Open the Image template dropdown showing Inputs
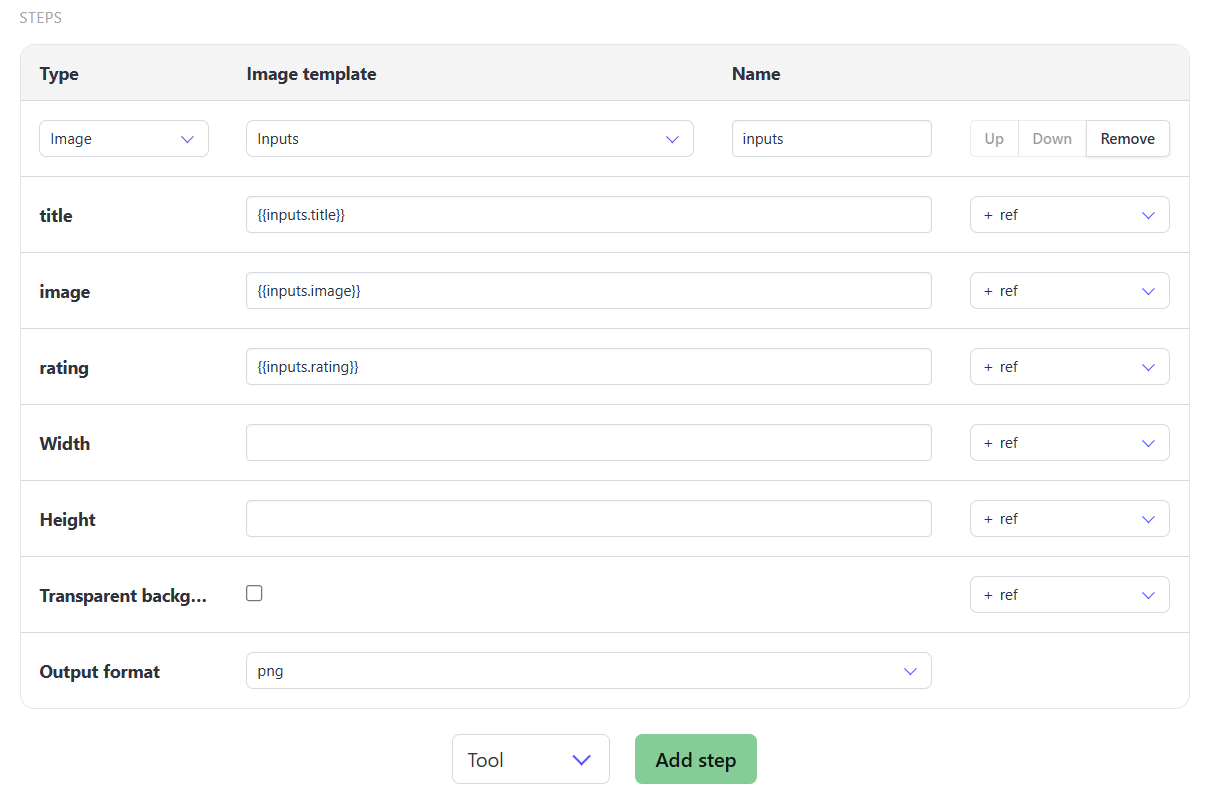 (x=470, y=139)
